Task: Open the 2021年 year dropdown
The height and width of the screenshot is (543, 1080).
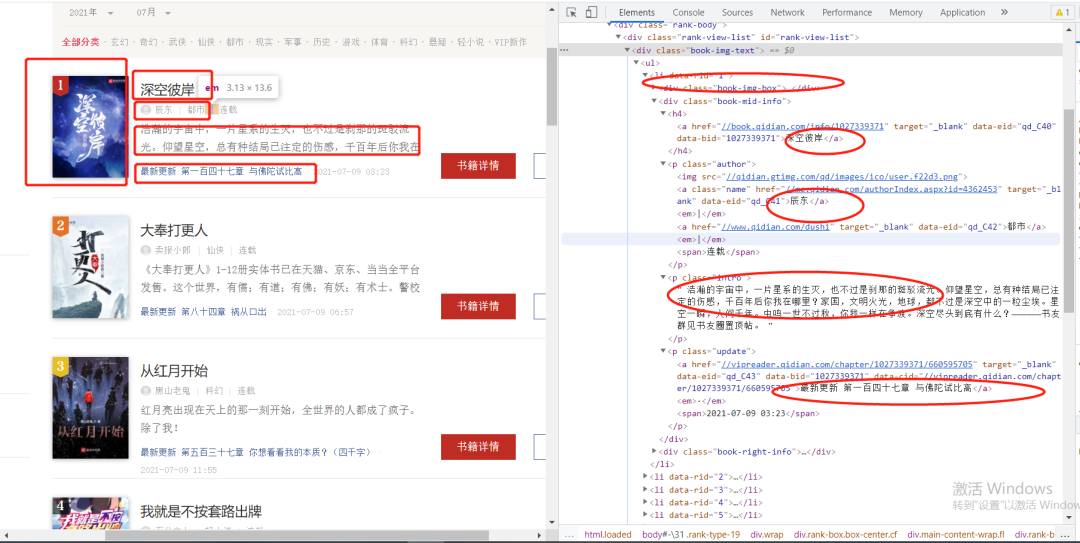Action: [x=91, y=13]
